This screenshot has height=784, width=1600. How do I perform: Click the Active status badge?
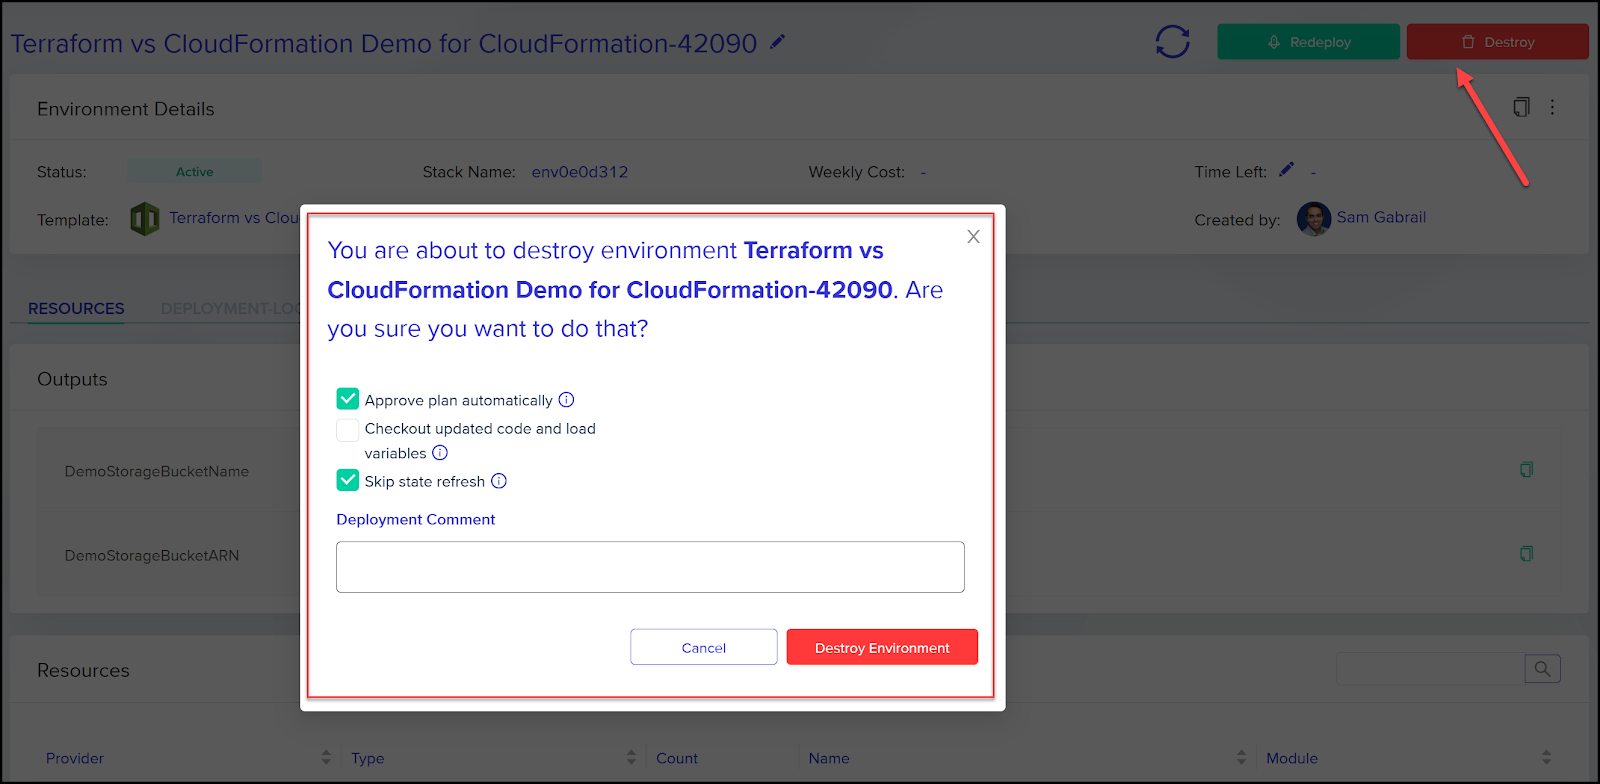(195, 172)
